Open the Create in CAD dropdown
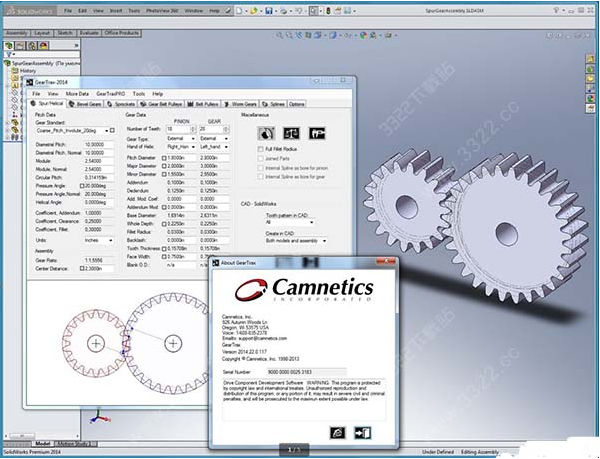 click(x=296, y=241)
